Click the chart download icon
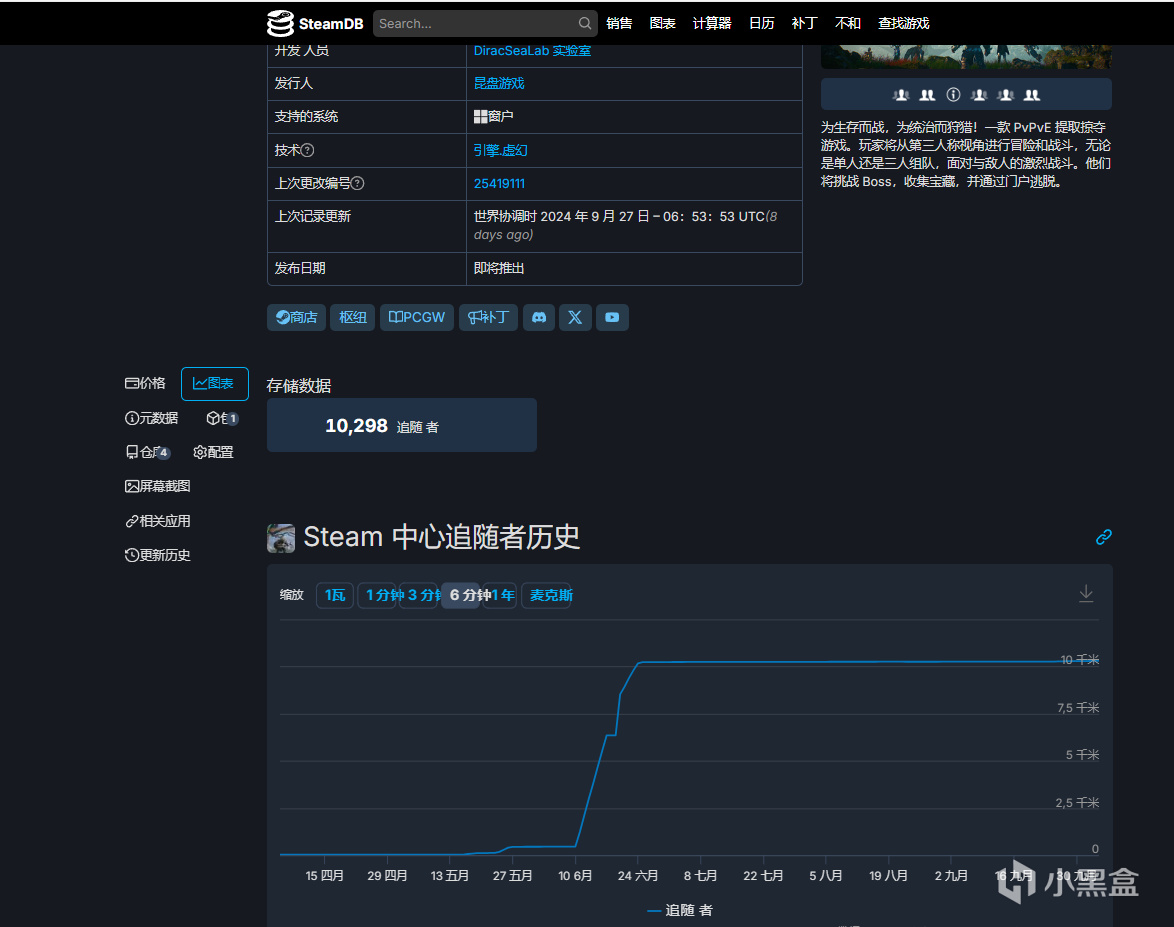Image resolution: width=1174 pixels, height=927 pixels. (1086, 594)
